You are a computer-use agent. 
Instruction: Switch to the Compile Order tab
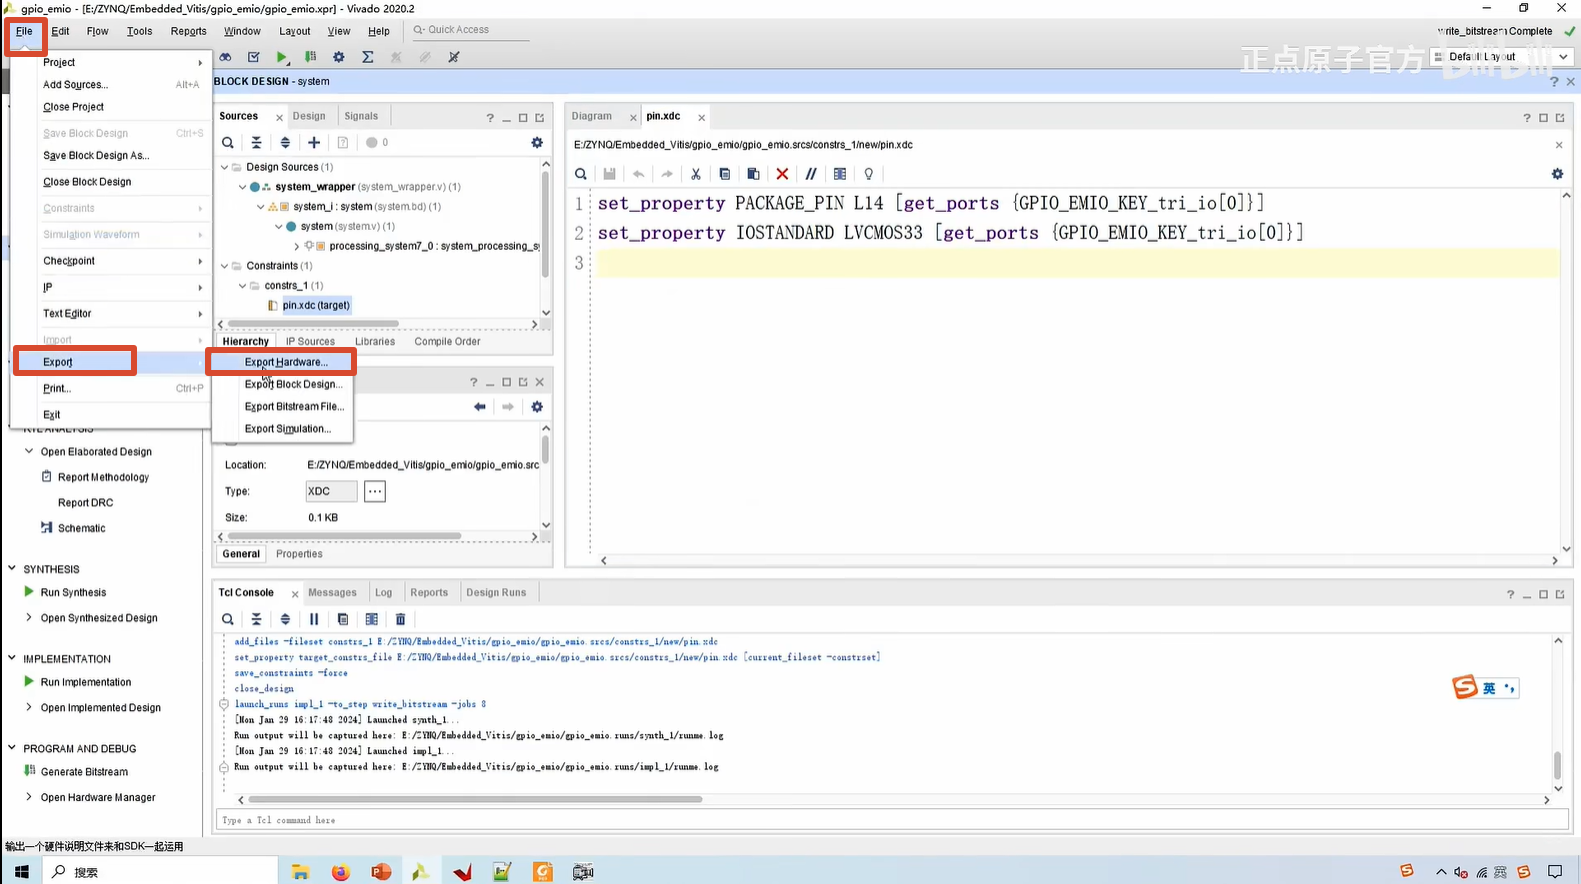click(447, 342)
